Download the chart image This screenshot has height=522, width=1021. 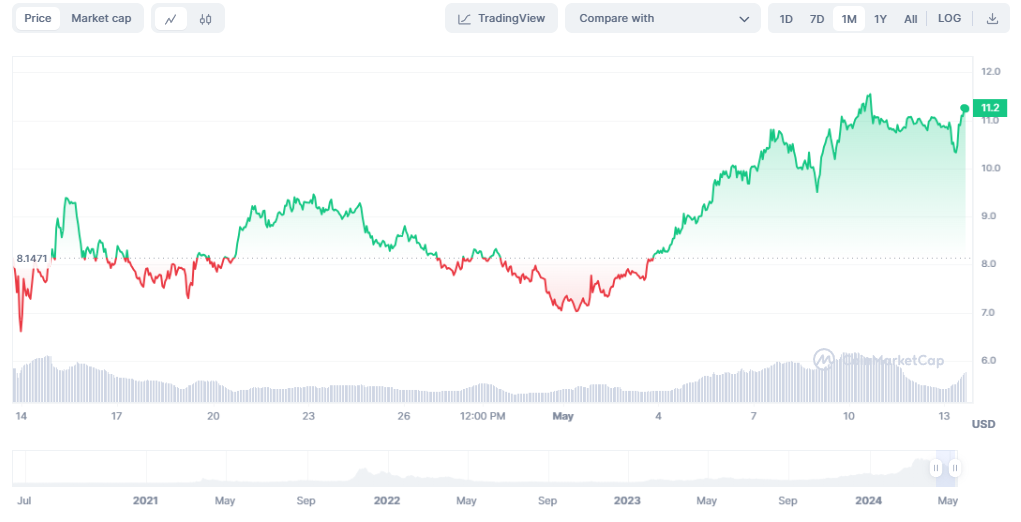click(x=992, y=19)
